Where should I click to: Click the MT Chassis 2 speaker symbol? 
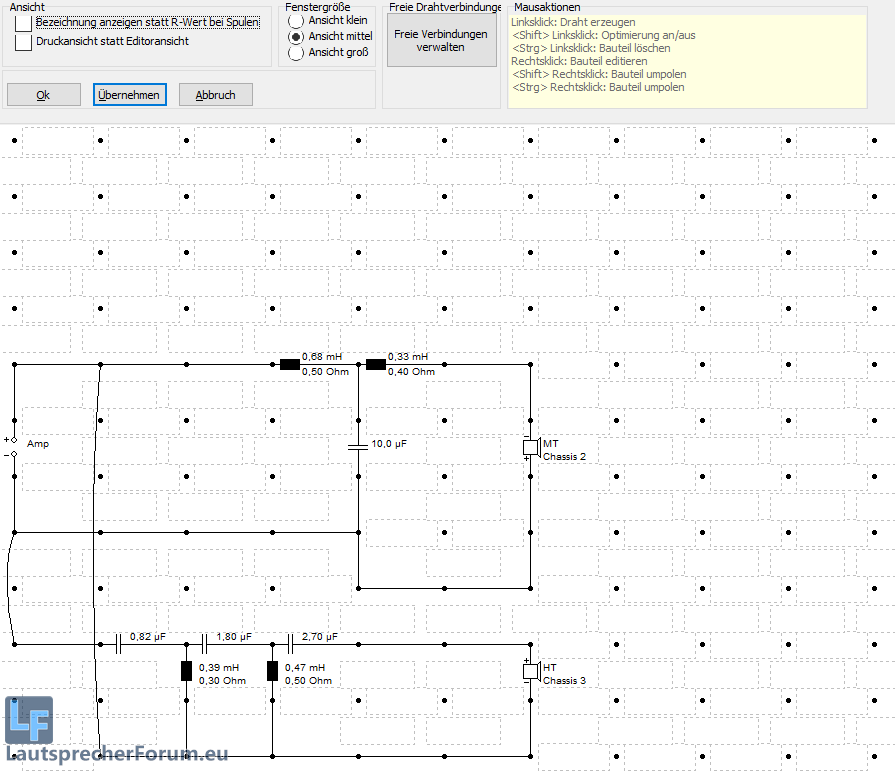point(531,447)
